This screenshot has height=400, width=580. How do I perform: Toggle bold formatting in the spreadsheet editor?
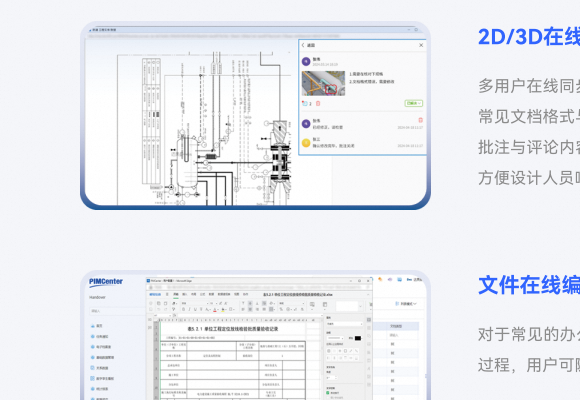tap(183, 309)
